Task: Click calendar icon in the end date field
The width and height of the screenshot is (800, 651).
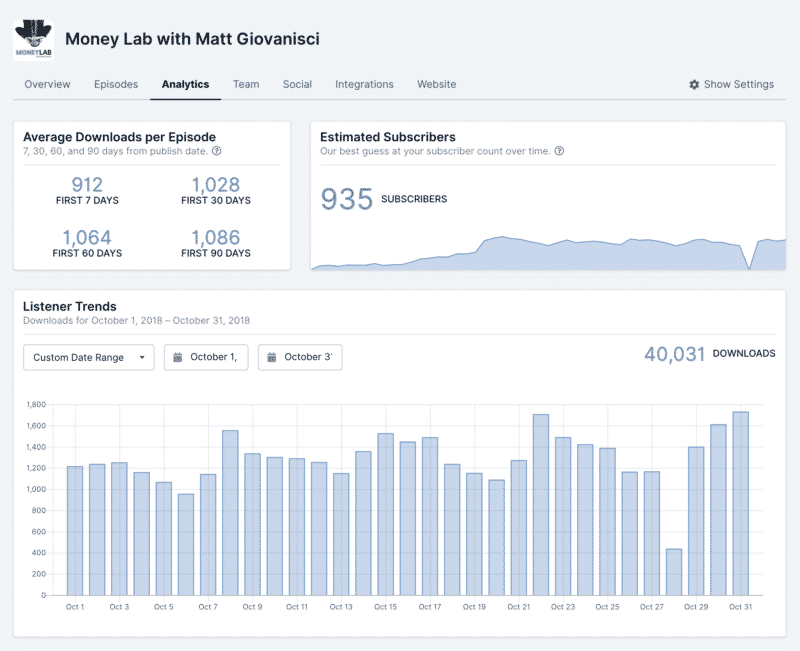Action: [272, 357]
